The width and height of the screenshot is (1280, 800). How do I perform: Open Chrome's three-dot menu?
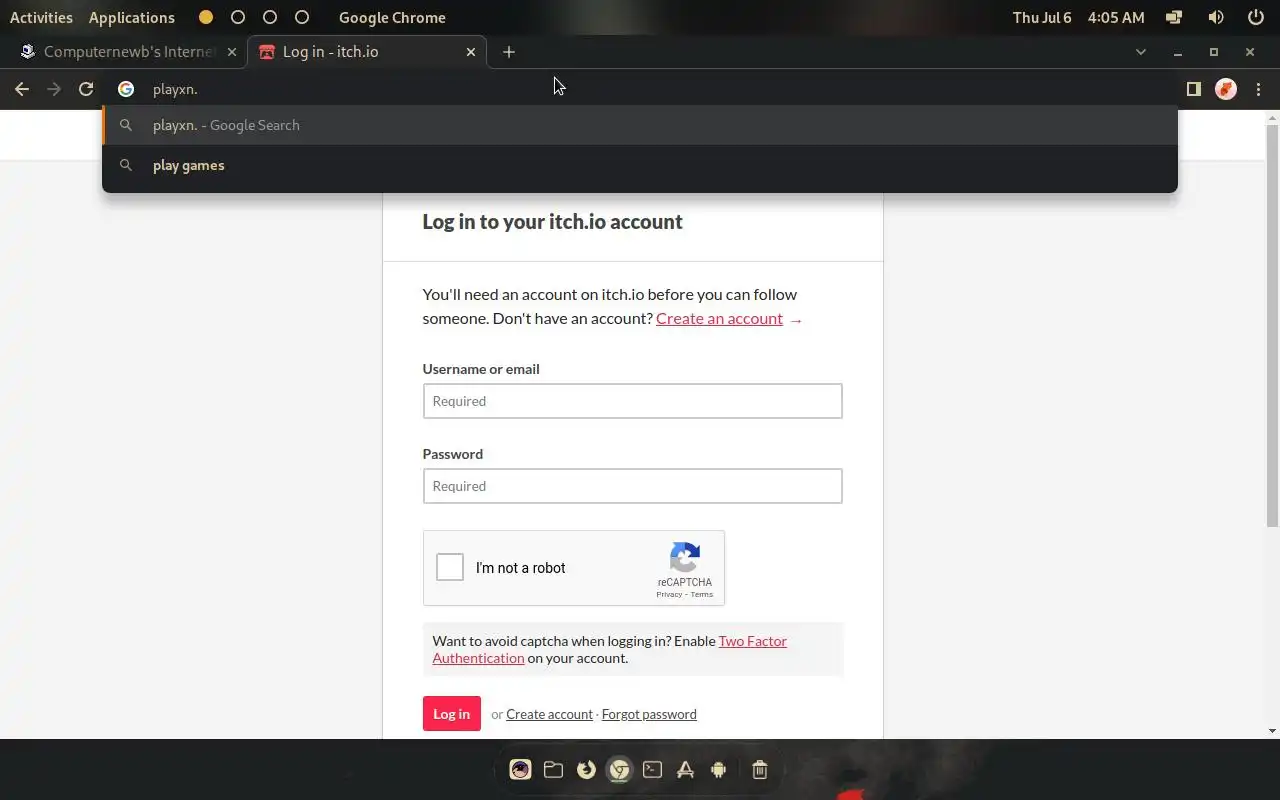1258,89
